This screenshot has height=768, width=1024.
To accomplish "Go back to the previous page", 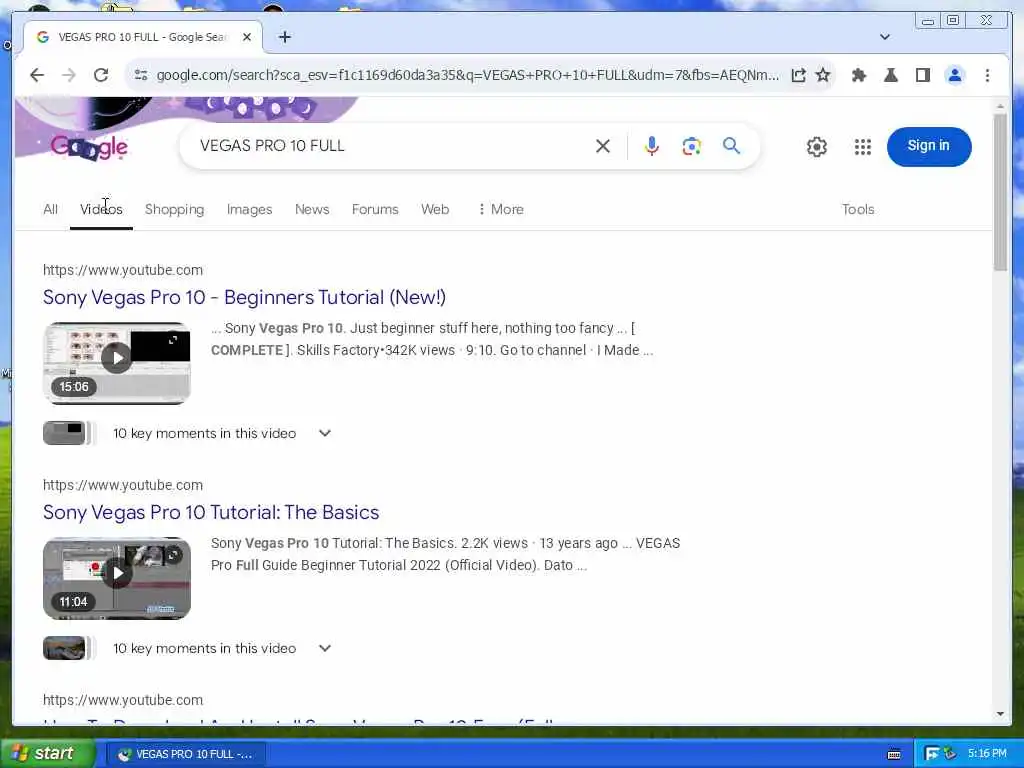I will point(37,75).
